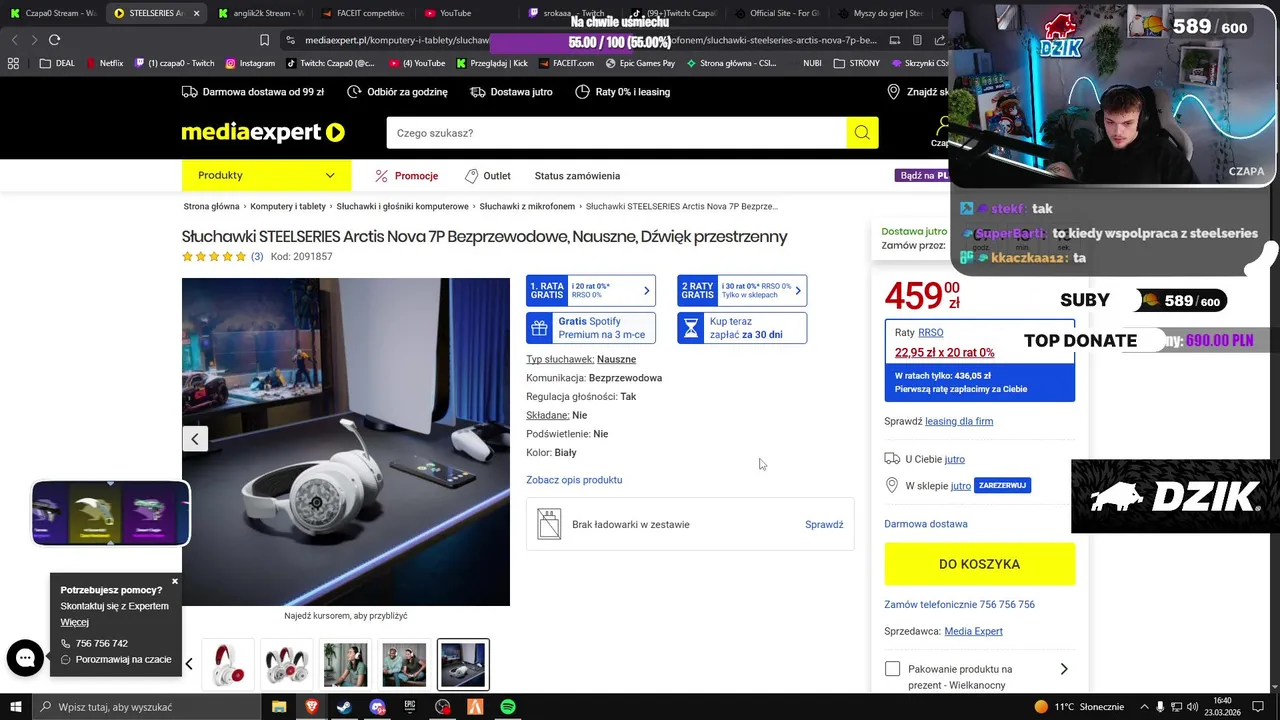Go to the mediaexpert home logo
This screenshot has height=720, width=1280.
pyautogui.click(x=263, y=133)
